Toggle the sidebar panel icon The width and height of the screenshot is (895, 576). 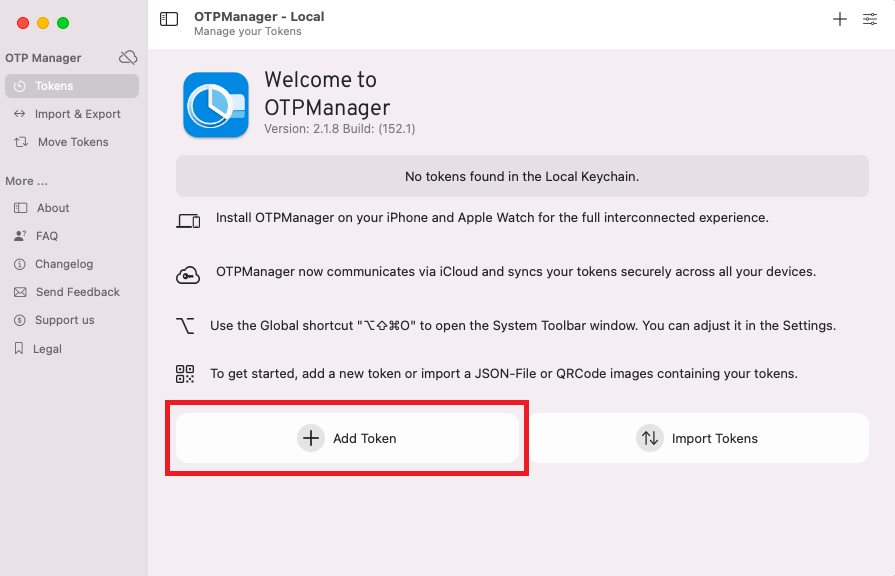pos(169,19)
